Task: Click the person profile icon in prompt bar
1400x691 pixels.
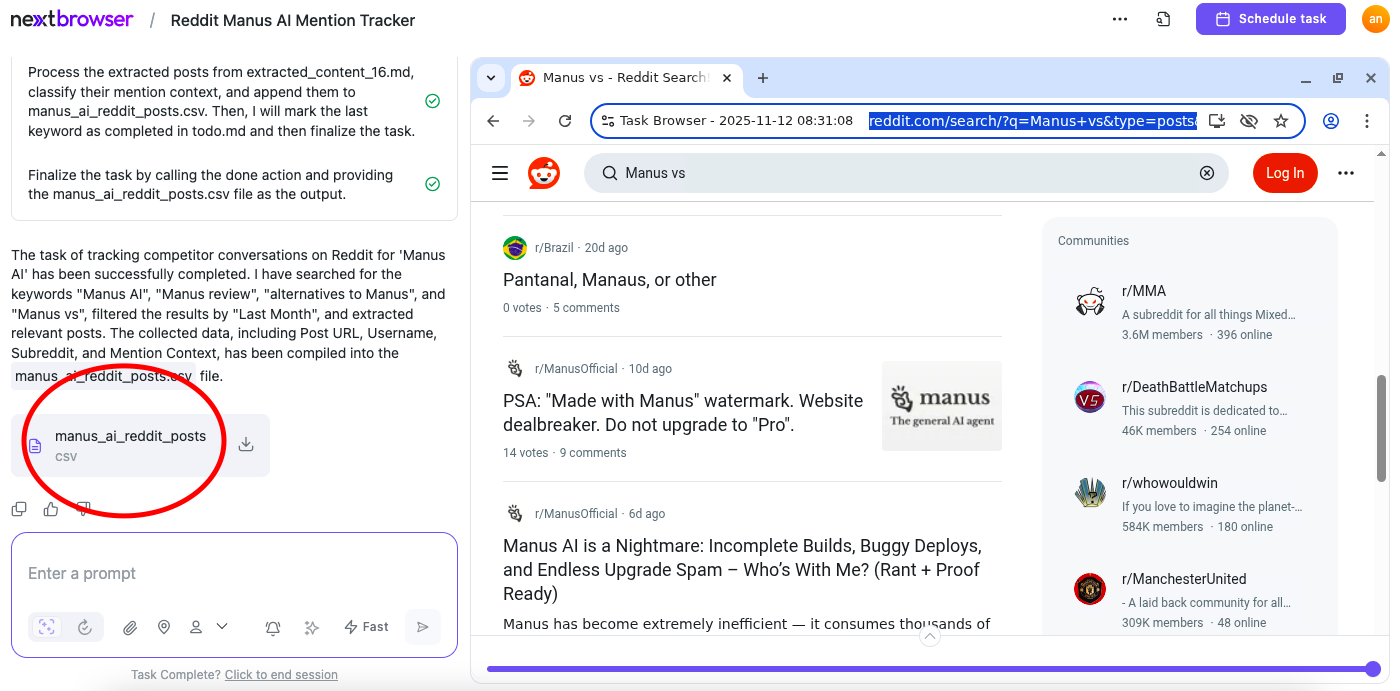Action: click(196, 627)
